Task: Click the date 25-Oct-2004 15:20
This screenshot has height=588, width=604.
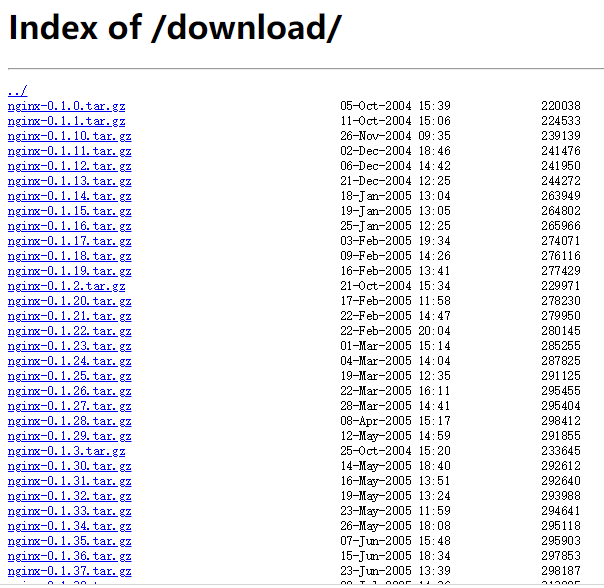Action: [395, 452]
